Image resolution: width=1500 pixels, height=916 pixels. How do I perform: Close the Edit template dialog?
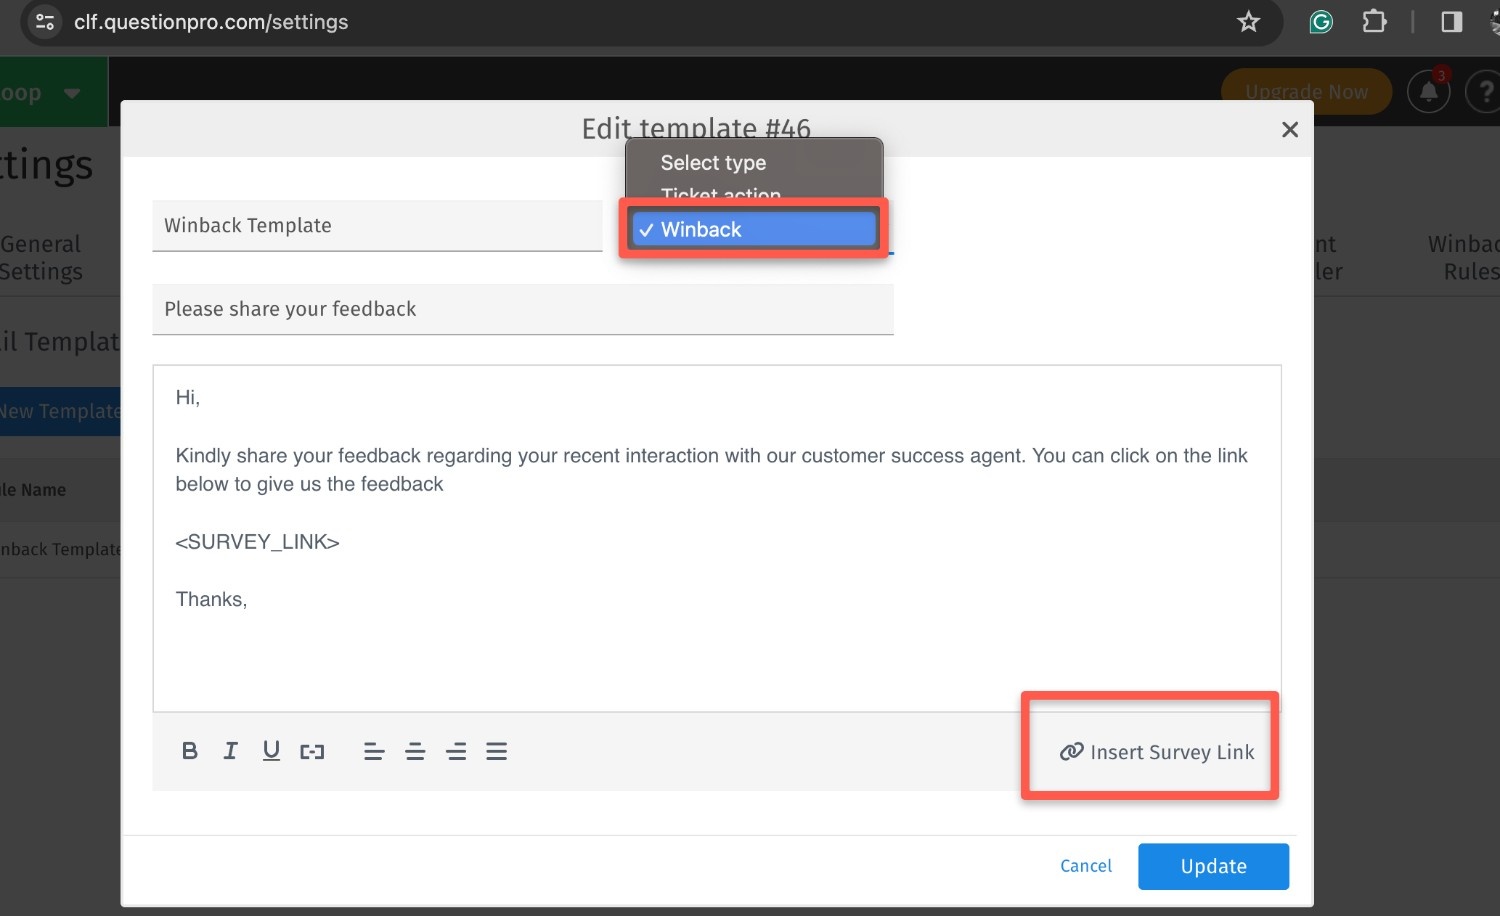(x=1290, y=129)
